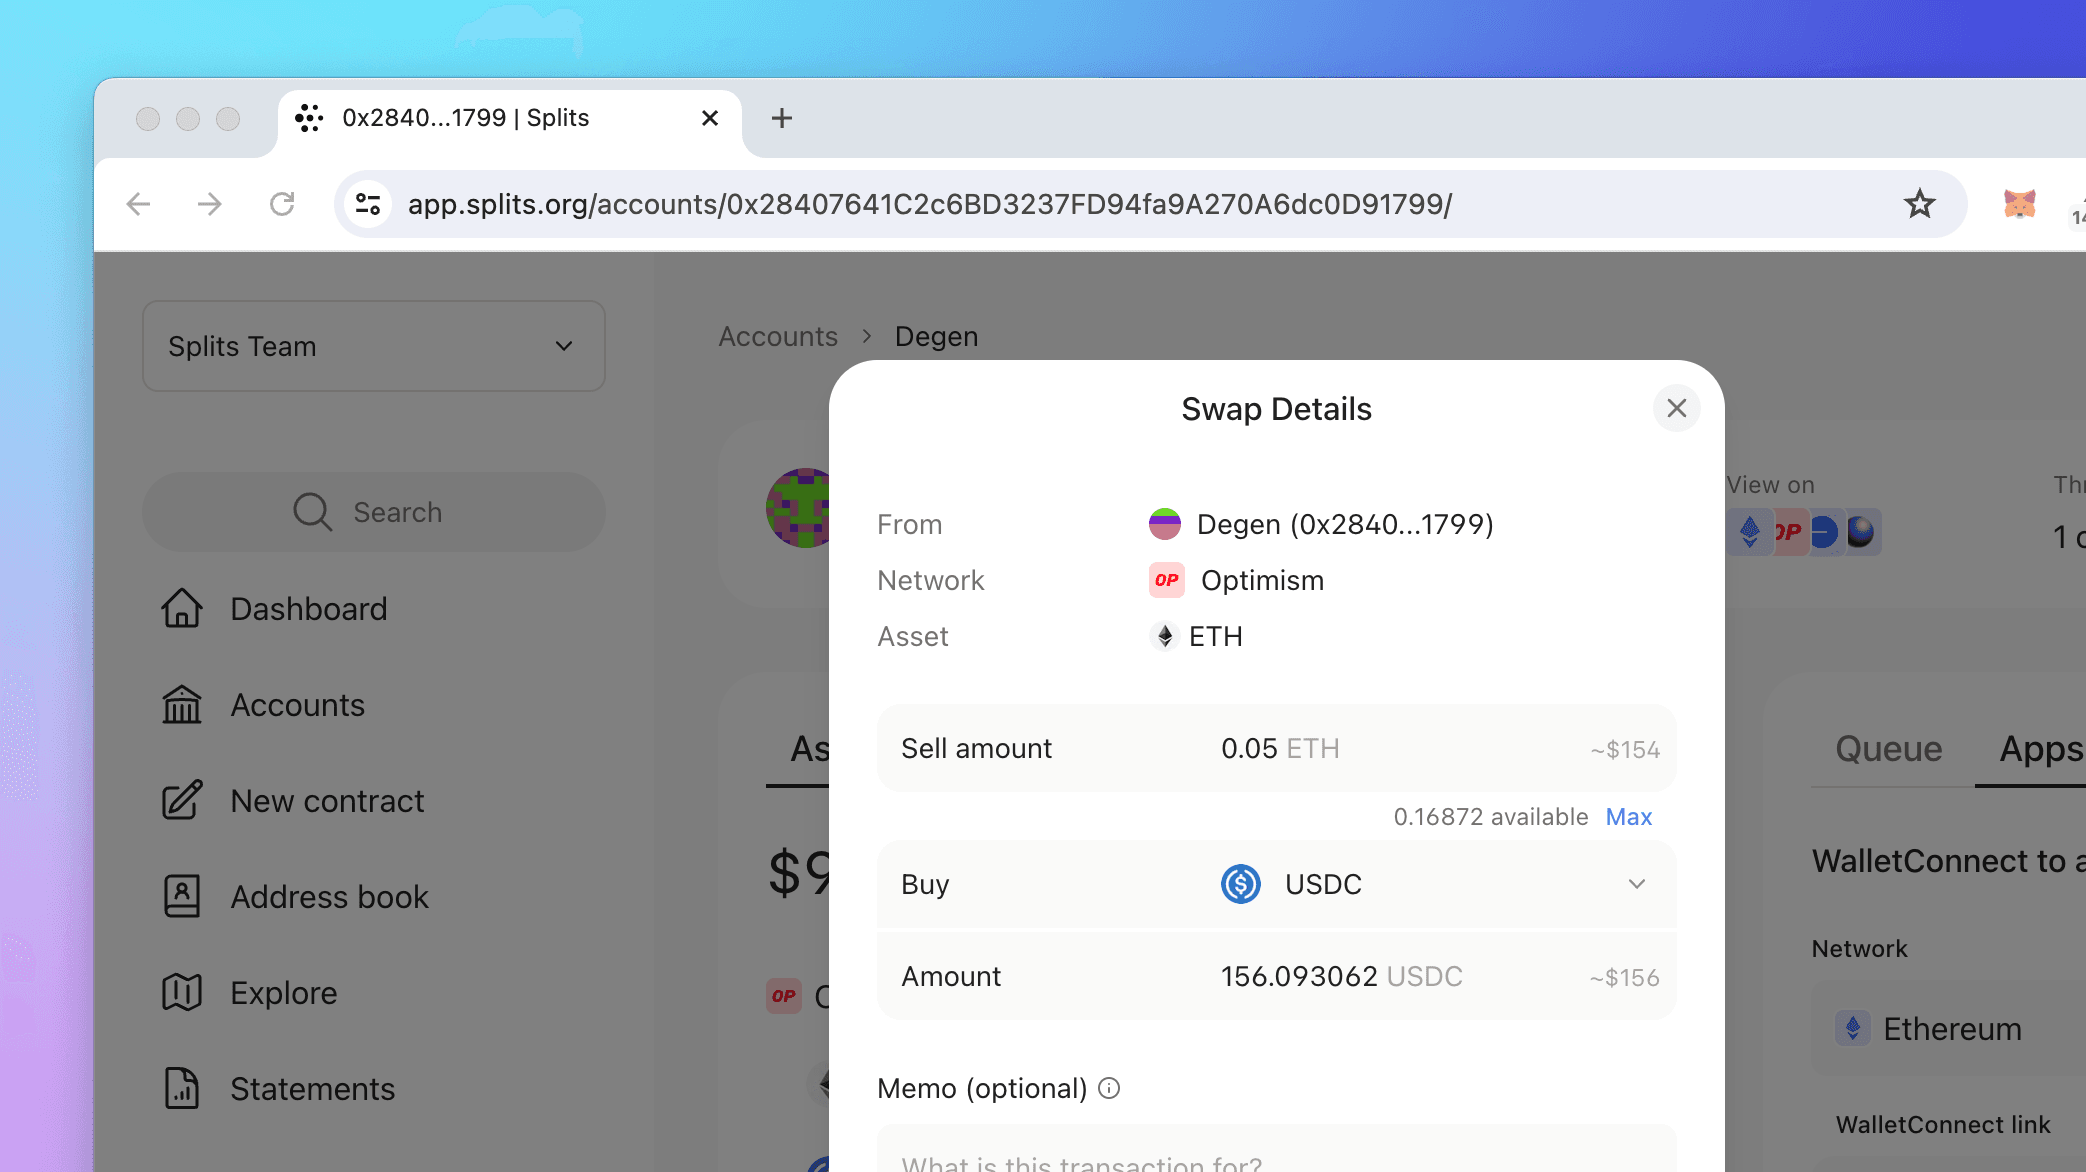Image resolution: width=2086 pixels, height=1172 pixels.
Task: Open the Accounts section in the sidebar
Action: [296, 705]
